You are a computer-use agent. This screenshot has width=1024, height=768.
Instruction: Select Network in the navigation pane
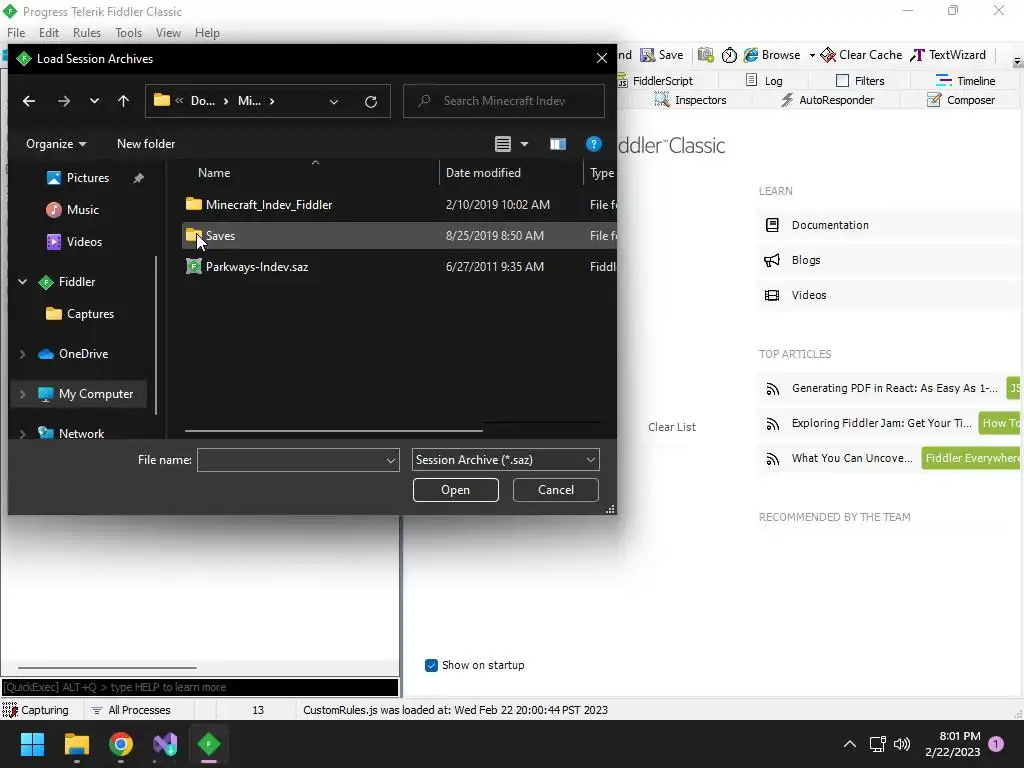81,433
